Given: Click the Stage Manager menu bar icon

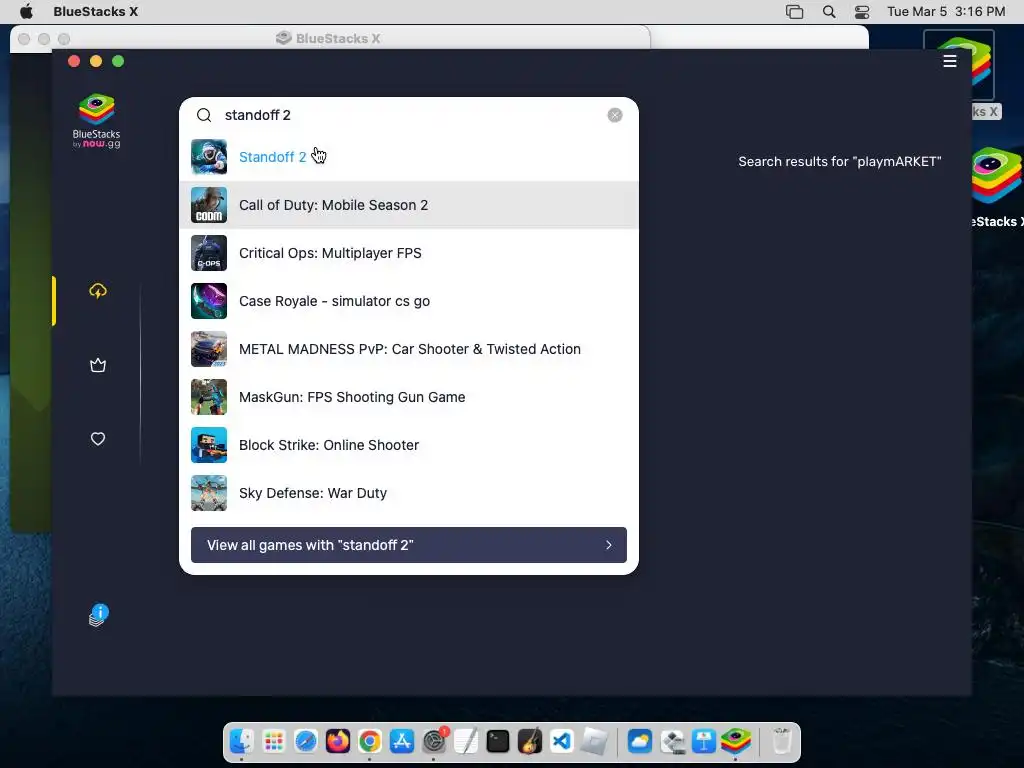Looking at the screenshot, I should click(x=794, y=12).
